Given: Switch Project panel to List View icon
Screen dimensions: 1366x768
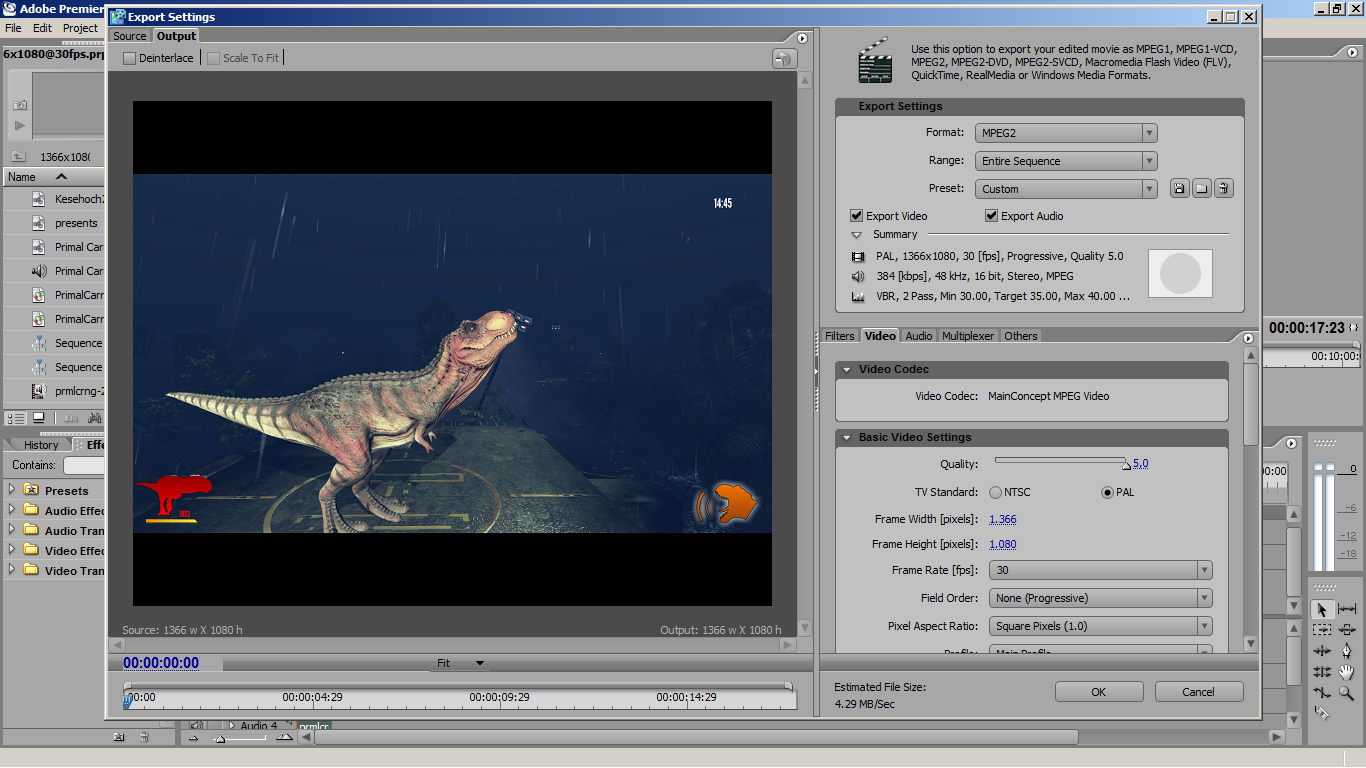Looking at the screenshot, I should click(15, 418).
